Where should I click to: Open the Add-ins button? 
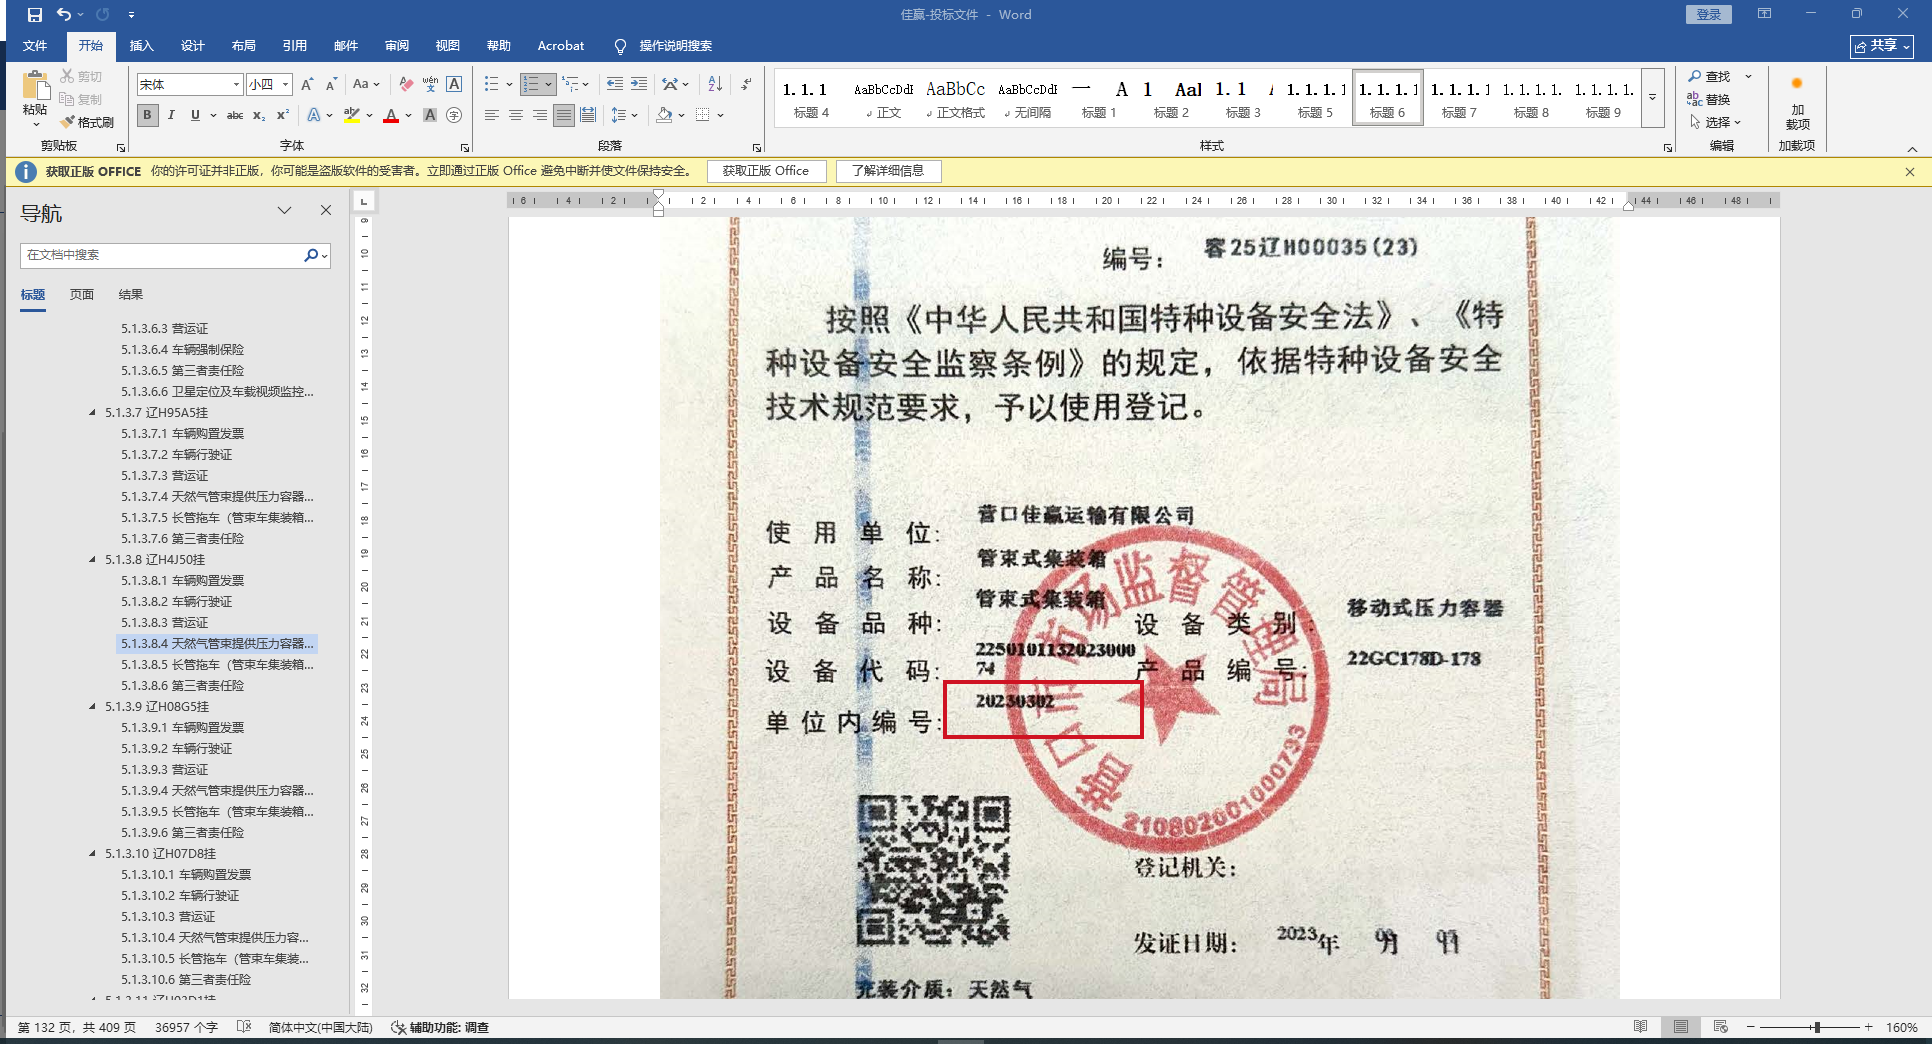click(1797, 104)
